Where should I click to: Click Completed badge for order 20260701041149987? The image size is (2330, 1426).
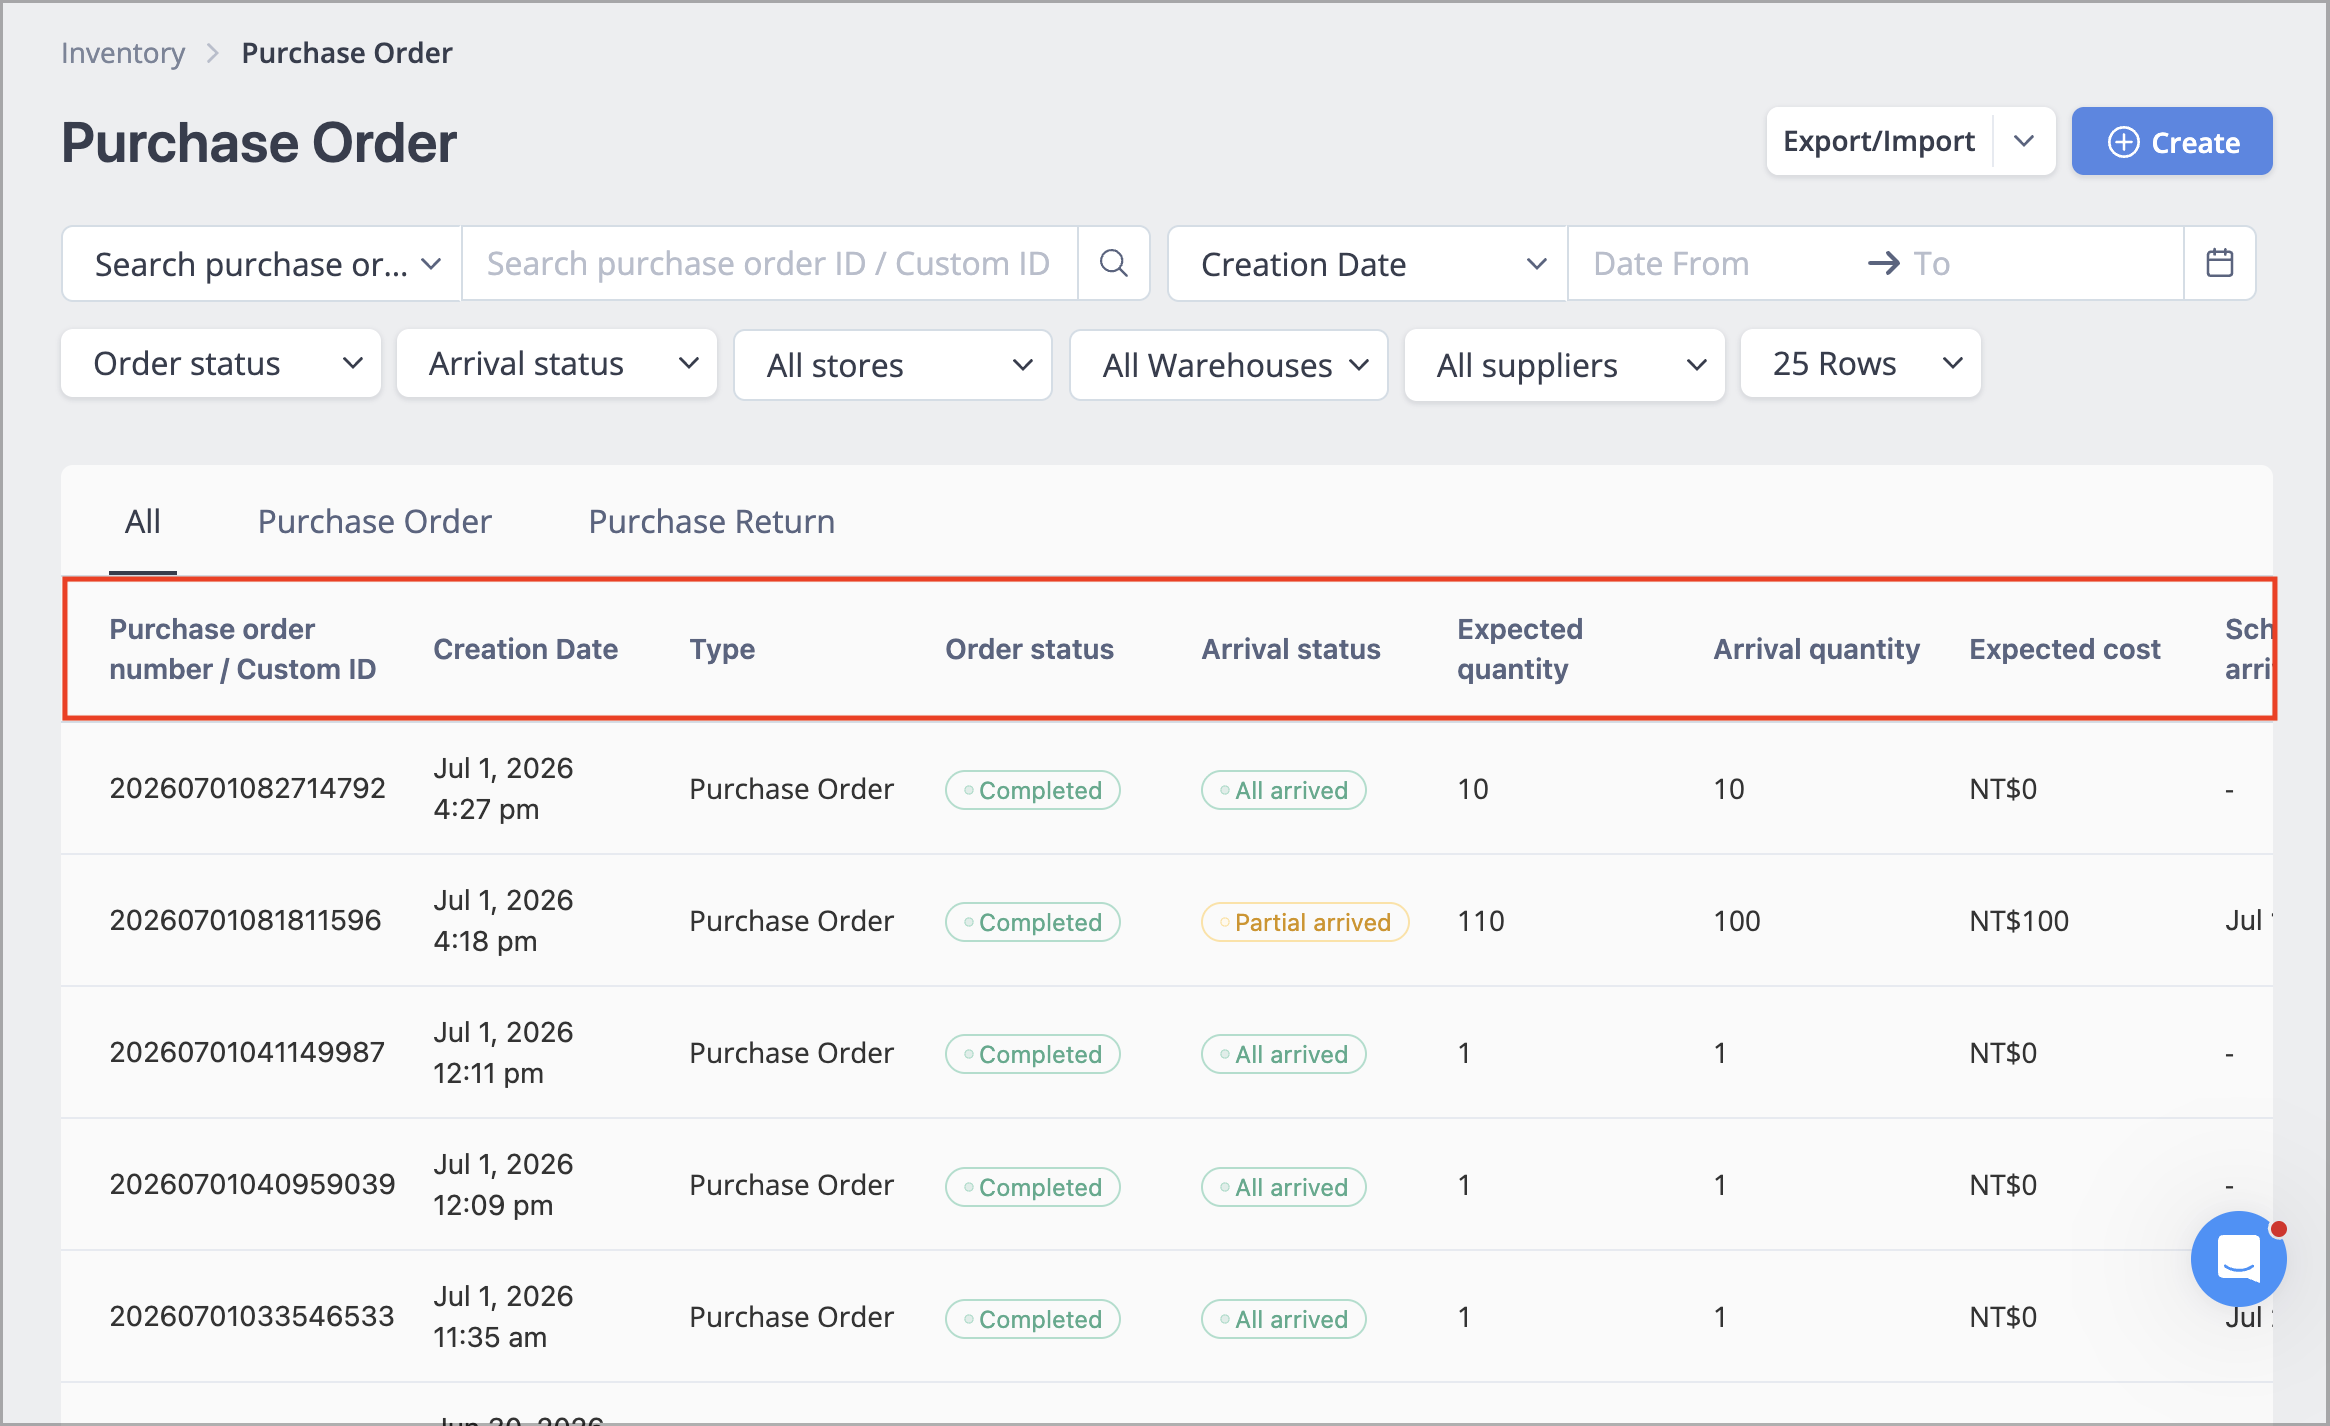point(1033,1054)
